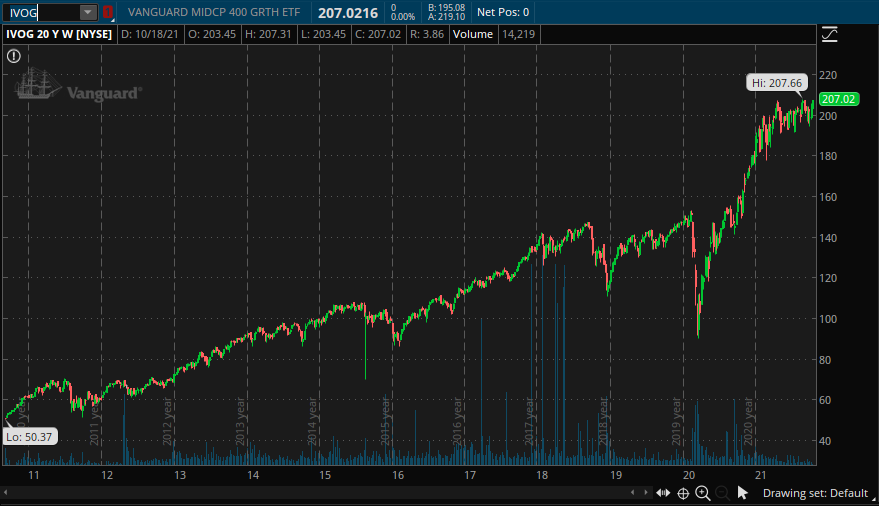879x506 pixels.
Task: Open the Drawing set: Default menu
Action: (815, 493)
